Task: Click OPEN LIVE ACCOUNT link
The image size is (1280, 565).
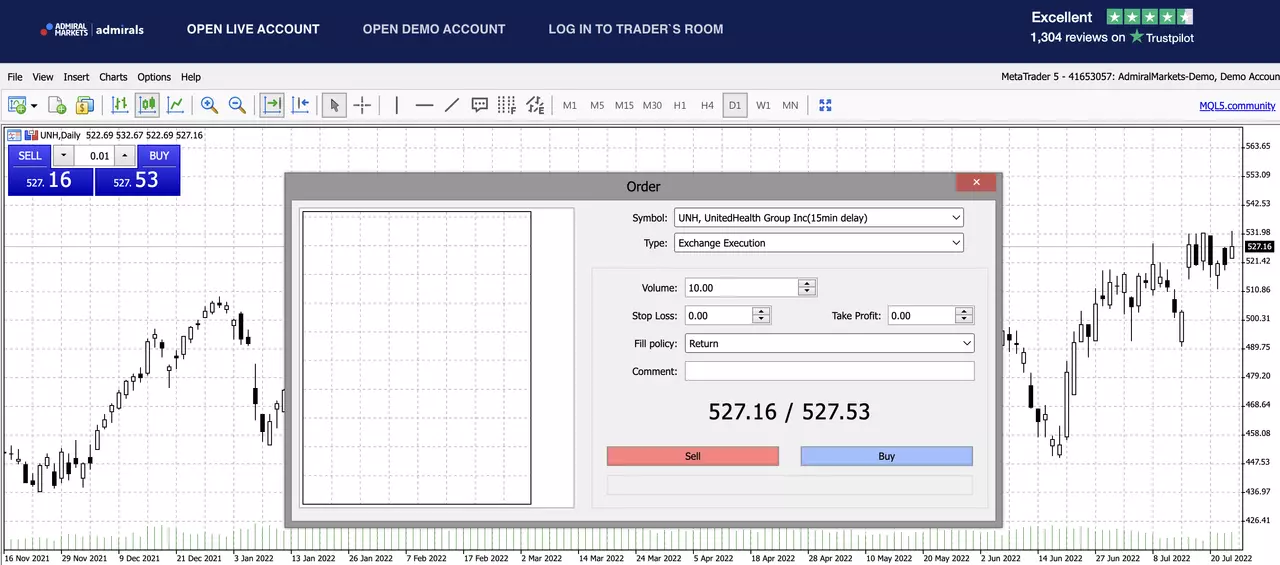Action: point(253,29)
